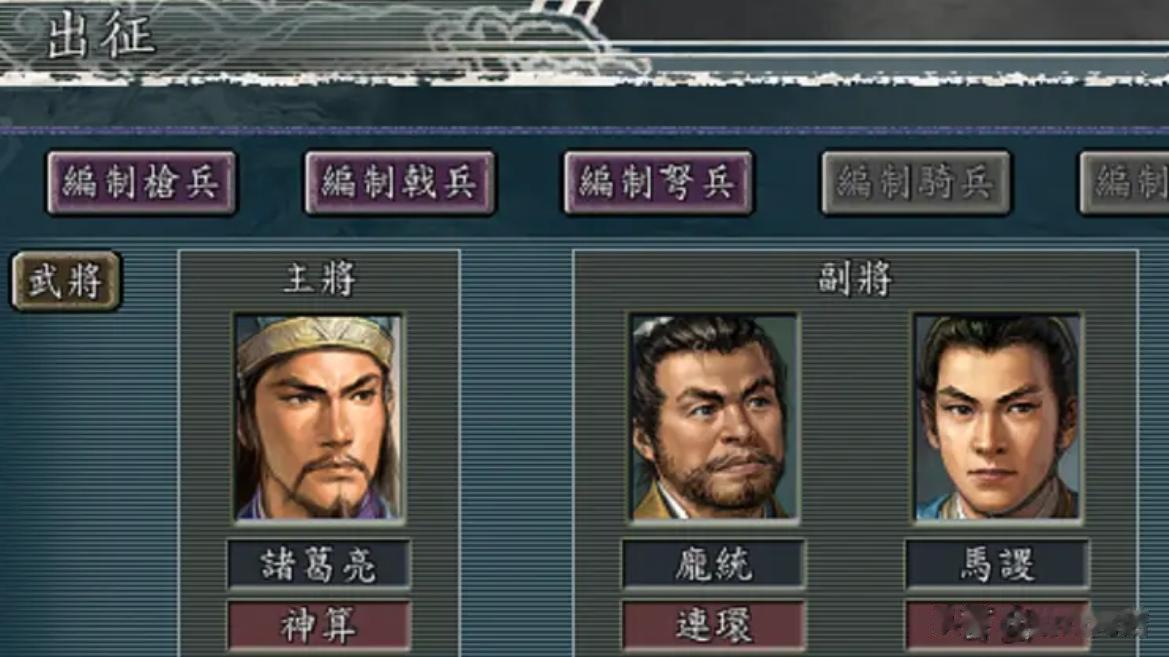The image size is (1169, 657).
Task: Click the 副將 deputy general header
Action: coord(855,280)
